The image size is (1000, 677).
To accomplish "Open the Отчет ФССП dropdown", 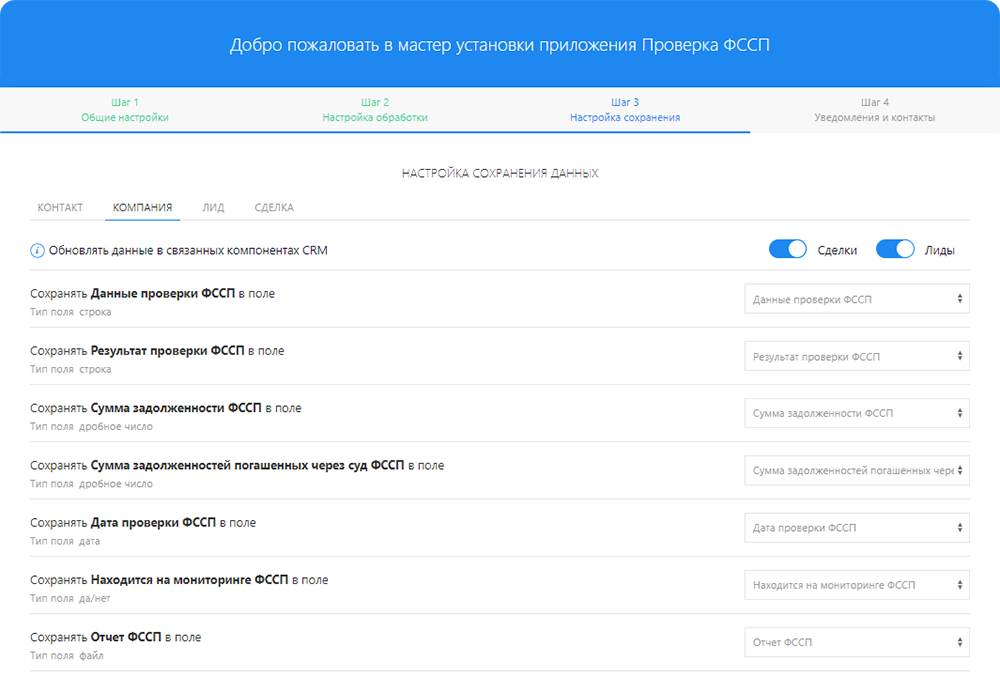I will point(856,642).
